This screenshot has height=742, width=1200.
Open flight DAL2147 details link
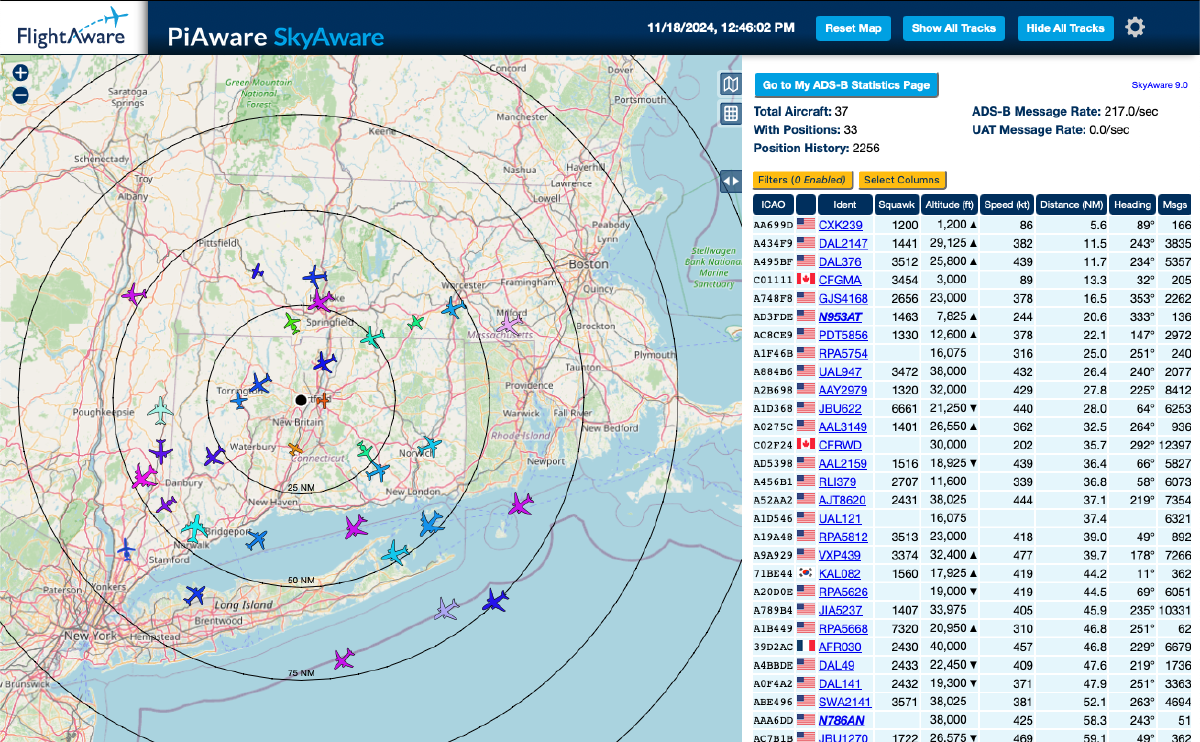tap(846, 243)
